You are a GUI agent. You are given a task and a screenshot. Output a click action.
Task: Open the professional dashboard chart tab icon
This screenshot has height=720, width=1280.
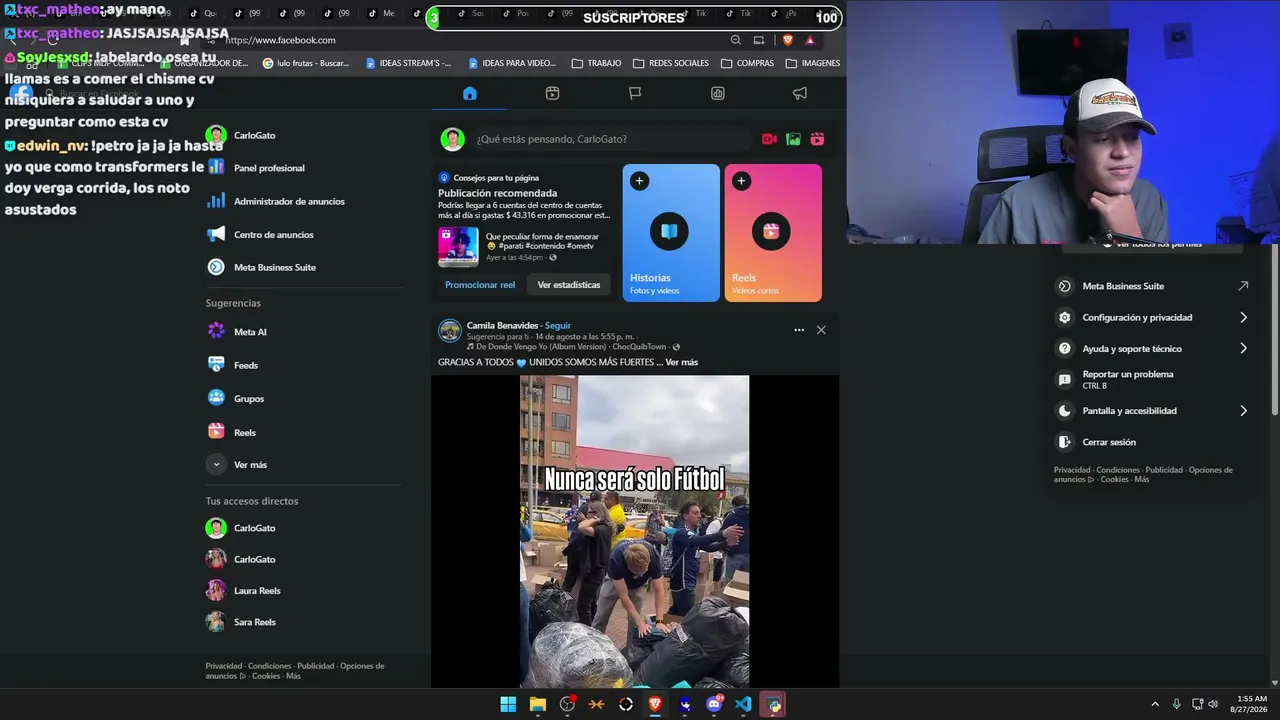point(717,93)
